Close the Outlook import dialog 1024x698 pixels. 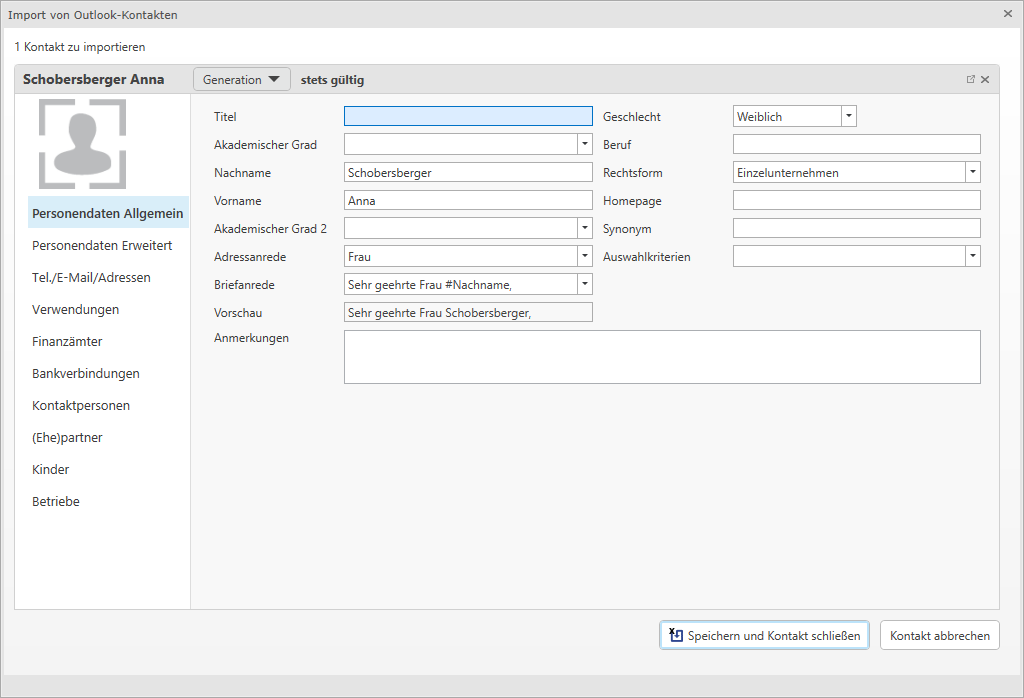pyautogui.click(x=1007, y=14)
